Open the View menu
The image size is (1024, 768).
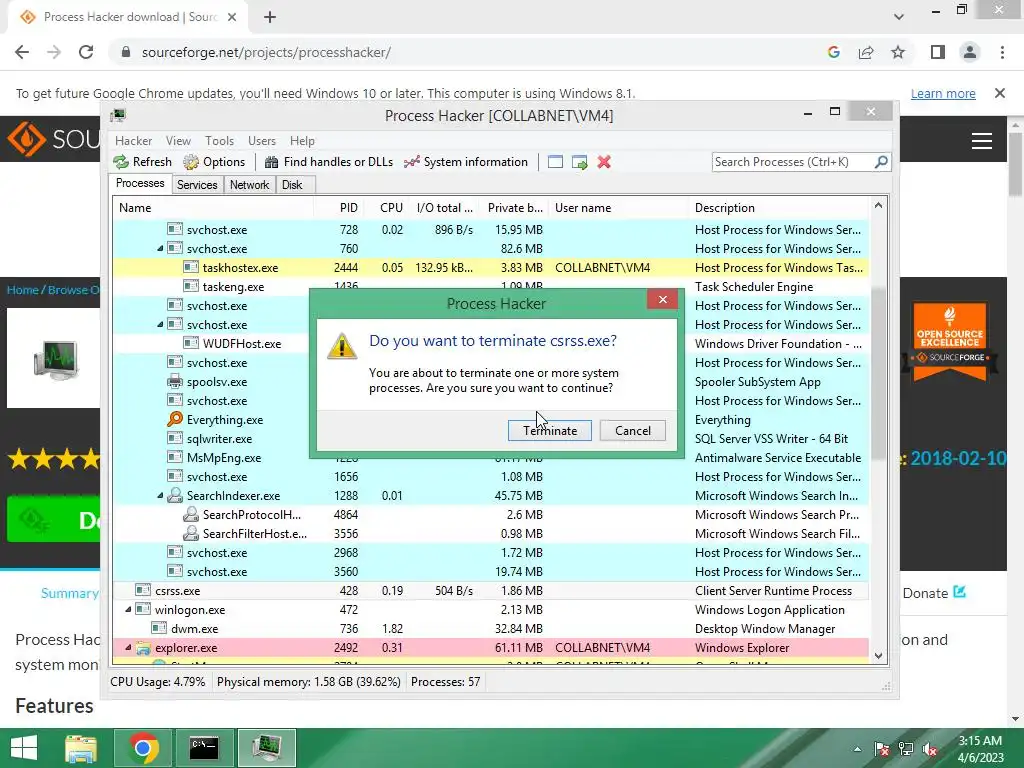point(178,140)
